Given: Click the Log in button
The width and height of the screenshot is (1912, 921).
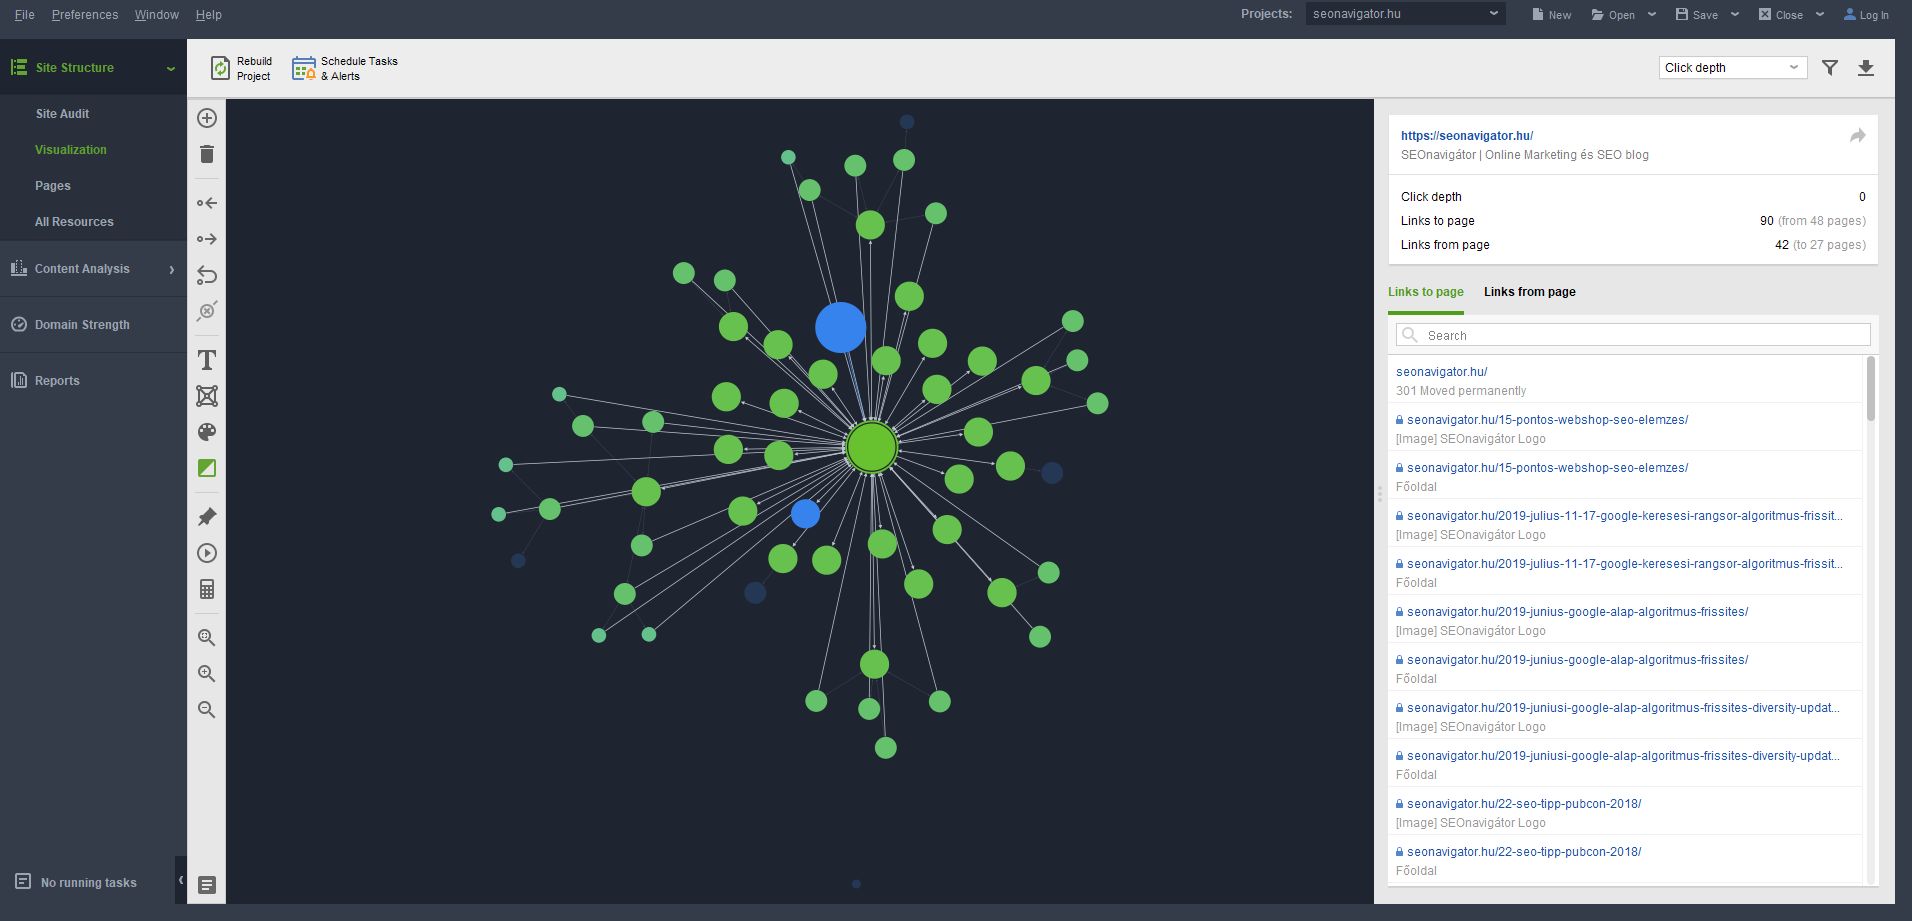Looking at the screenshot, I should pyautogui.click(x=1866, y=15).
